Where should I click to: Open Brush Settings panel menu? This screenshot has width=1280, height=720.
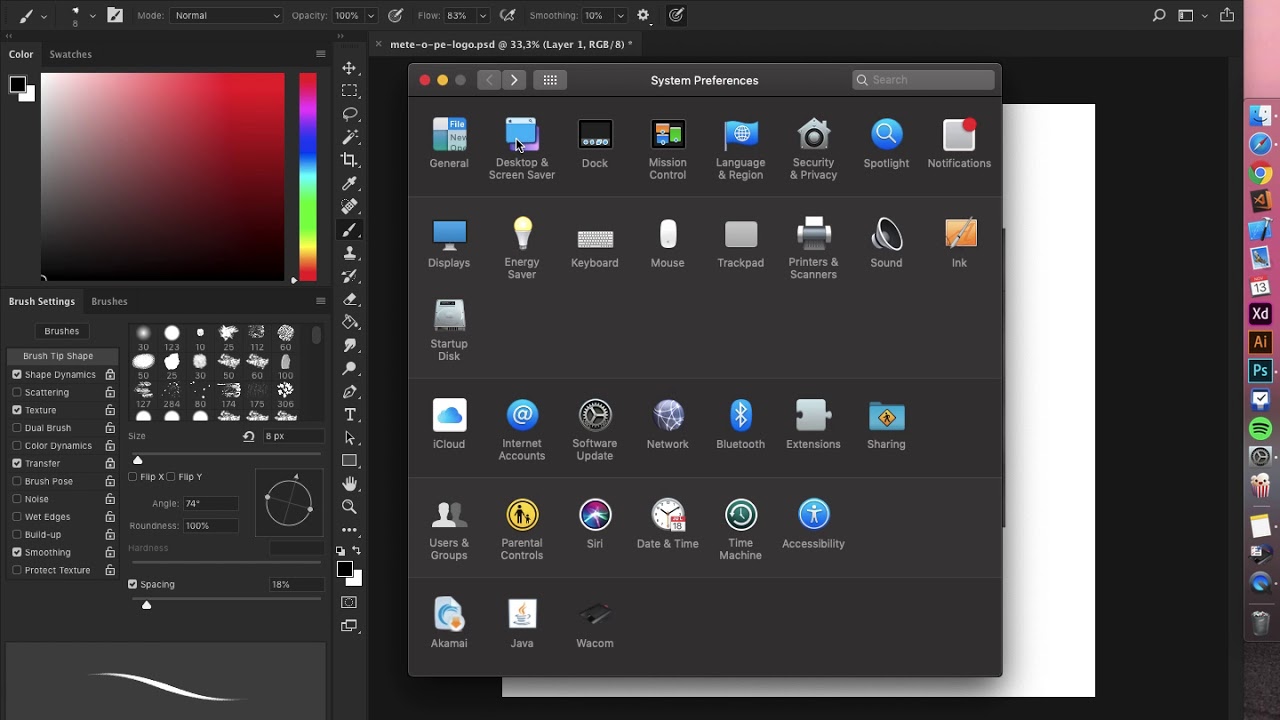tap(321, 301)
